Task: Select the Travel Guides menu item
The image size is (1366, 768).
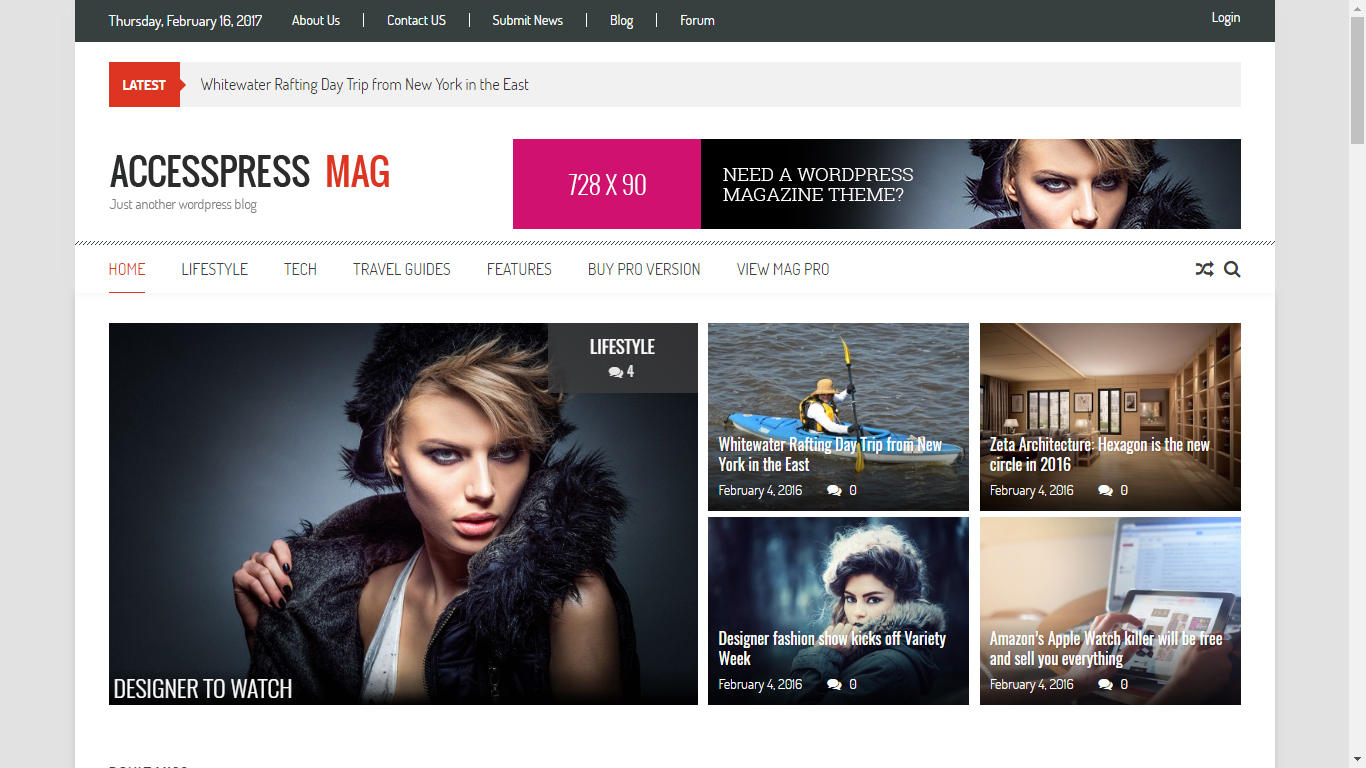Action: click(402, 269)
